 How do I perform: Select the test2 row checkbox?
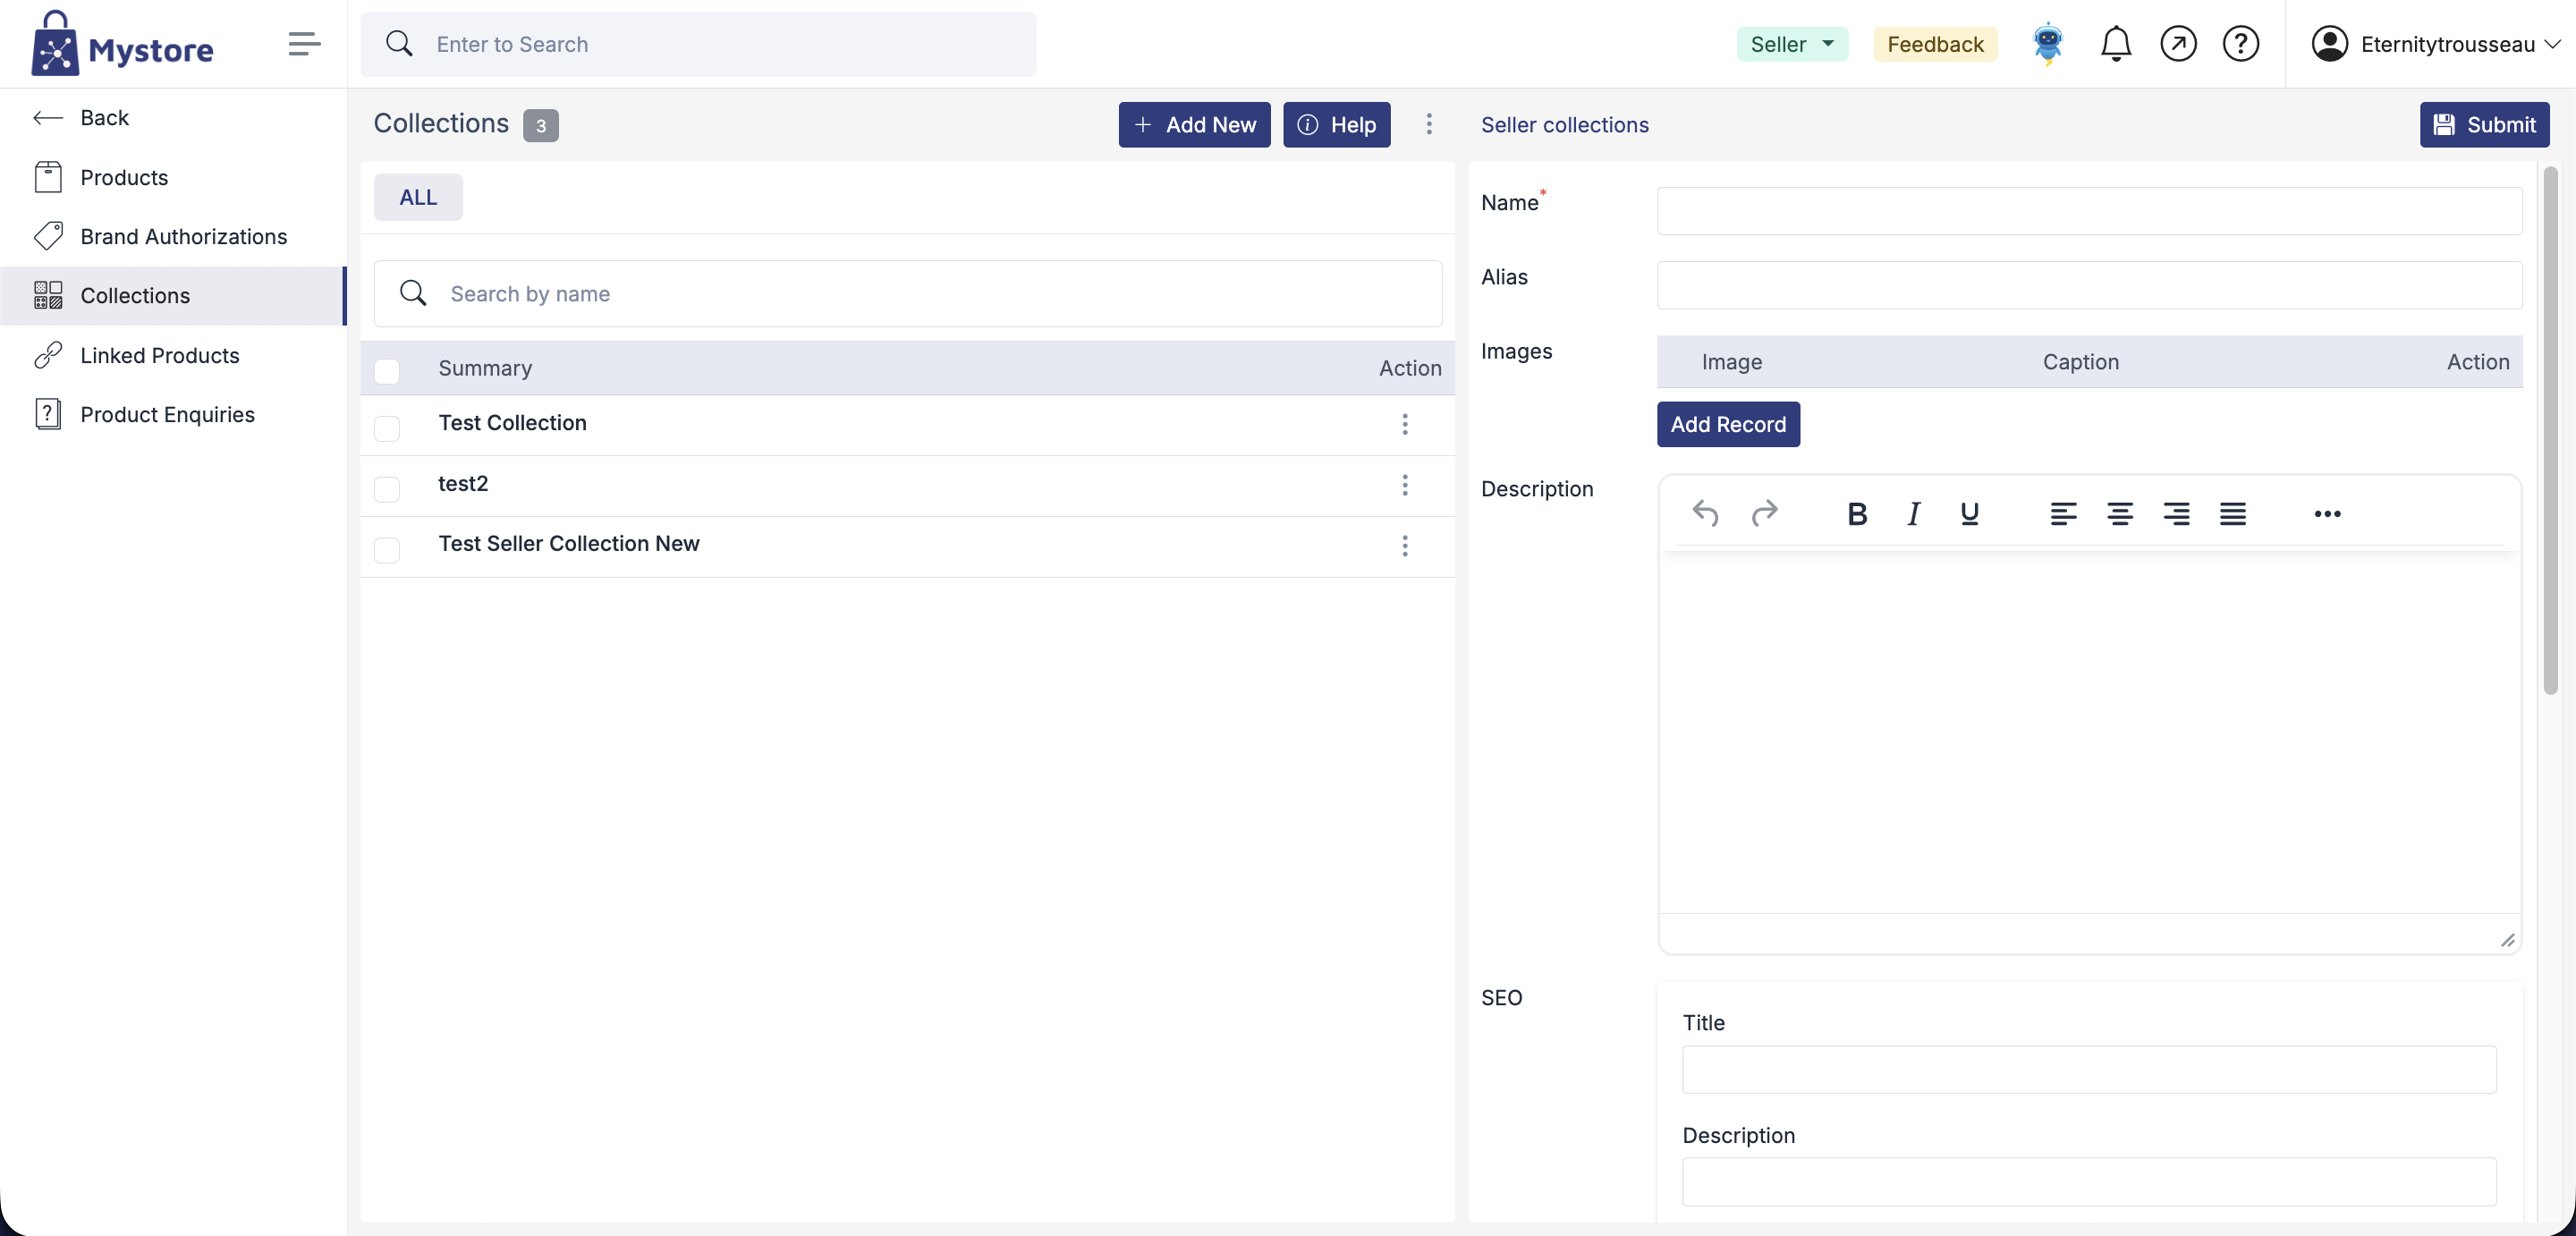point(387,489)
